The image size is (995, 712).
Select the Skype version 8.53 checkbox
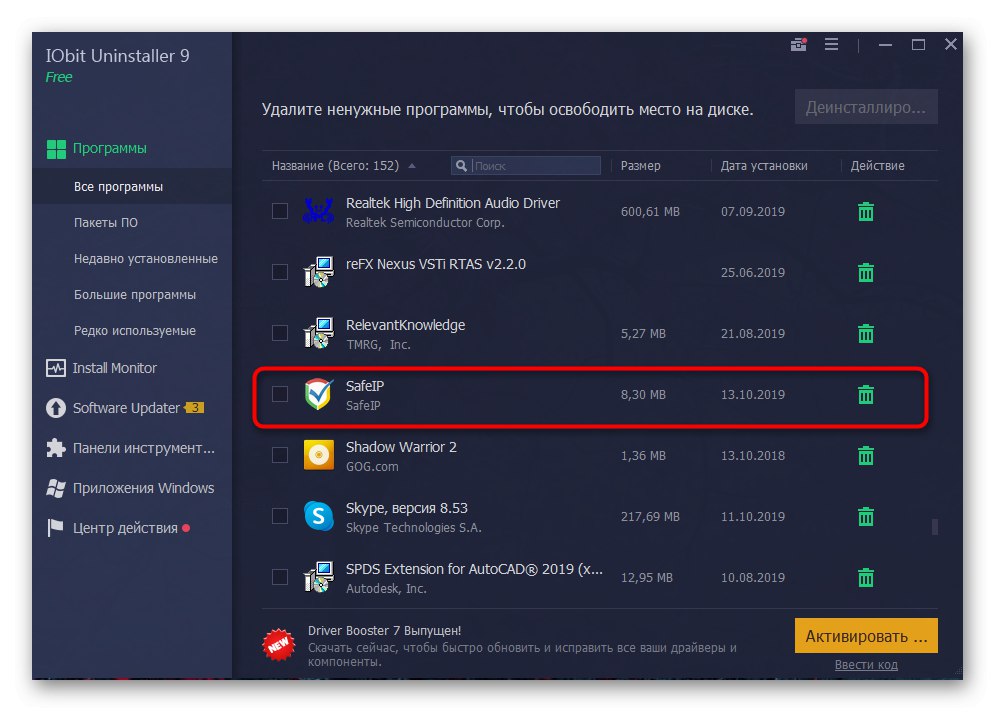280,516
